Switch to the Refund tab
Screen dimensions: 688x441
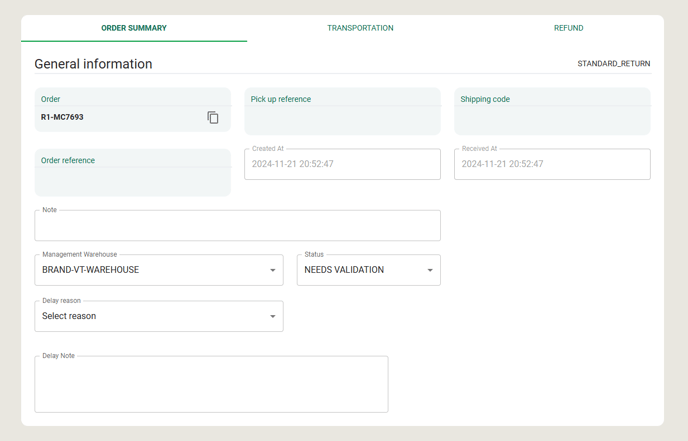click(x=569, y=28)
